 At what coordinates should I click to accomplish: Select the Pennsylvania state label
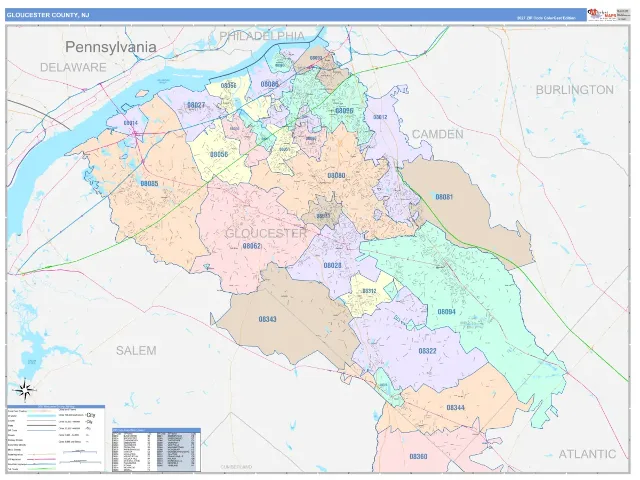(x=111, y=47)
